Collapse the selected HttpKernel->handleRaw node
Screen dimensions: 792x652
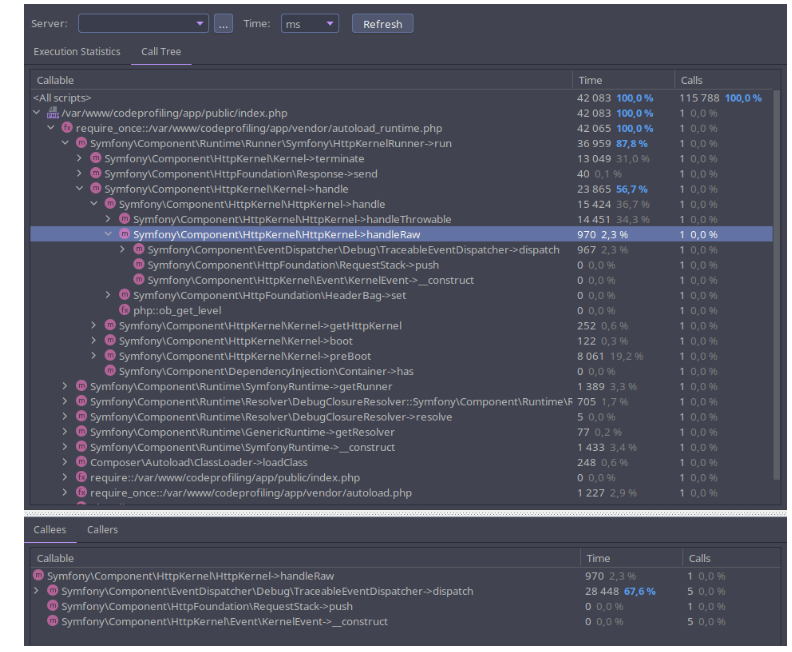(x=108, y=234)
